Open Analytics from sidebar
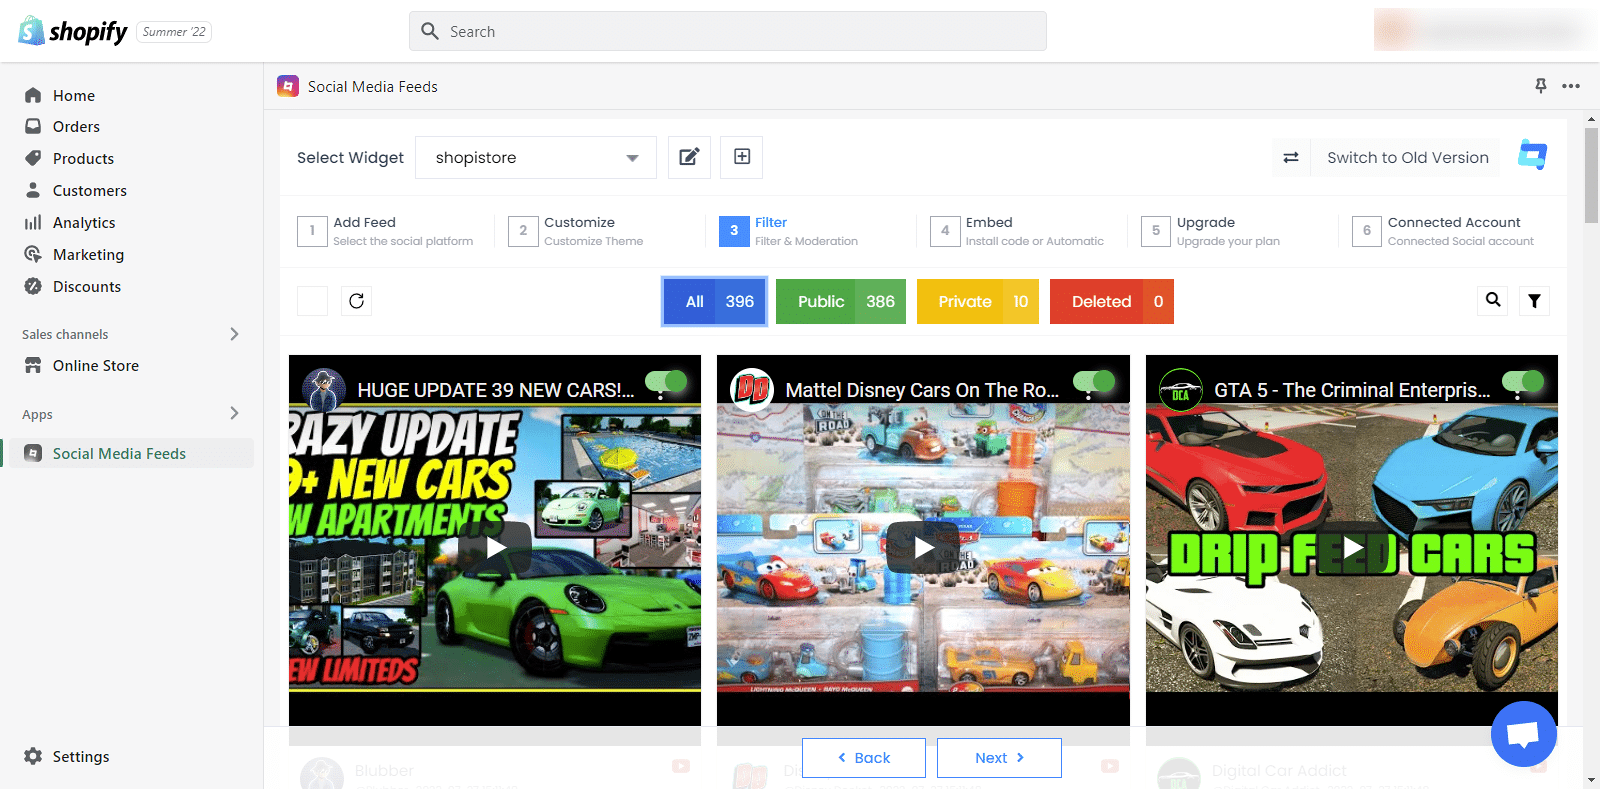Screen dimensions: 1600x789 (84, 222)
